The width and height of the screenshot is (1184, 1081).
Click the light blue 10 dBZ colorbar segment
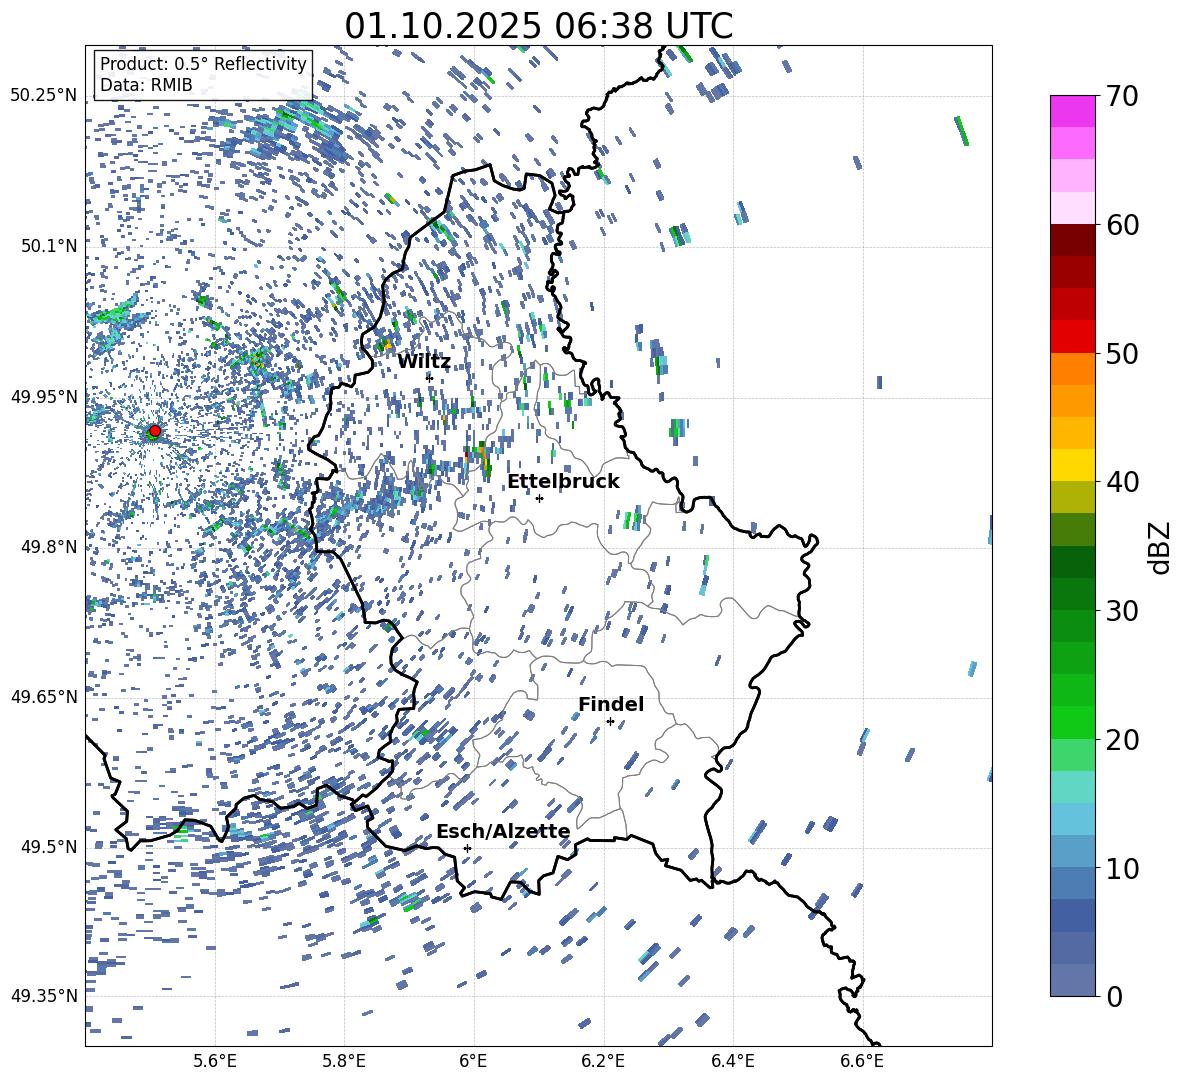(1072, 852)
